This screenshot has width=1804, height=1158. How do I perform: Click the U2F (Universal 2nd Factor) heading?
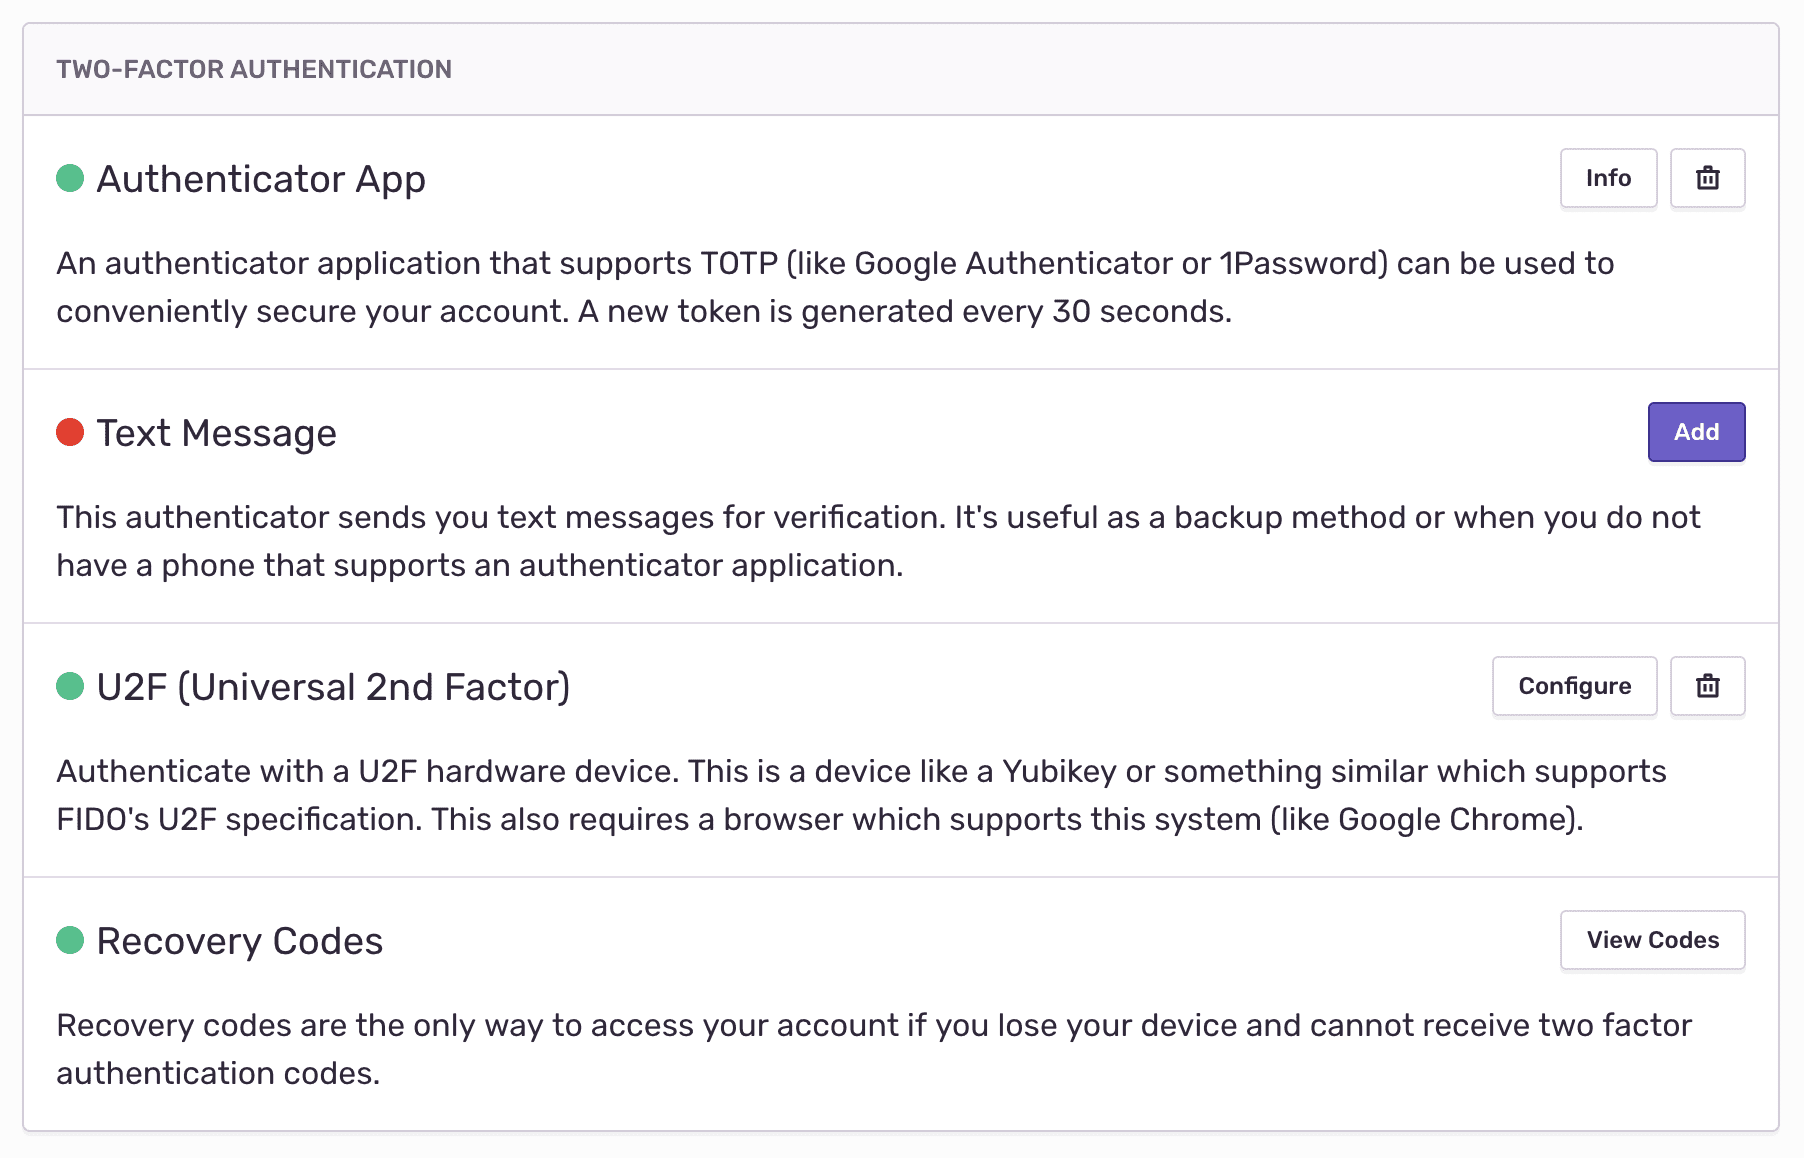[333, 688]
